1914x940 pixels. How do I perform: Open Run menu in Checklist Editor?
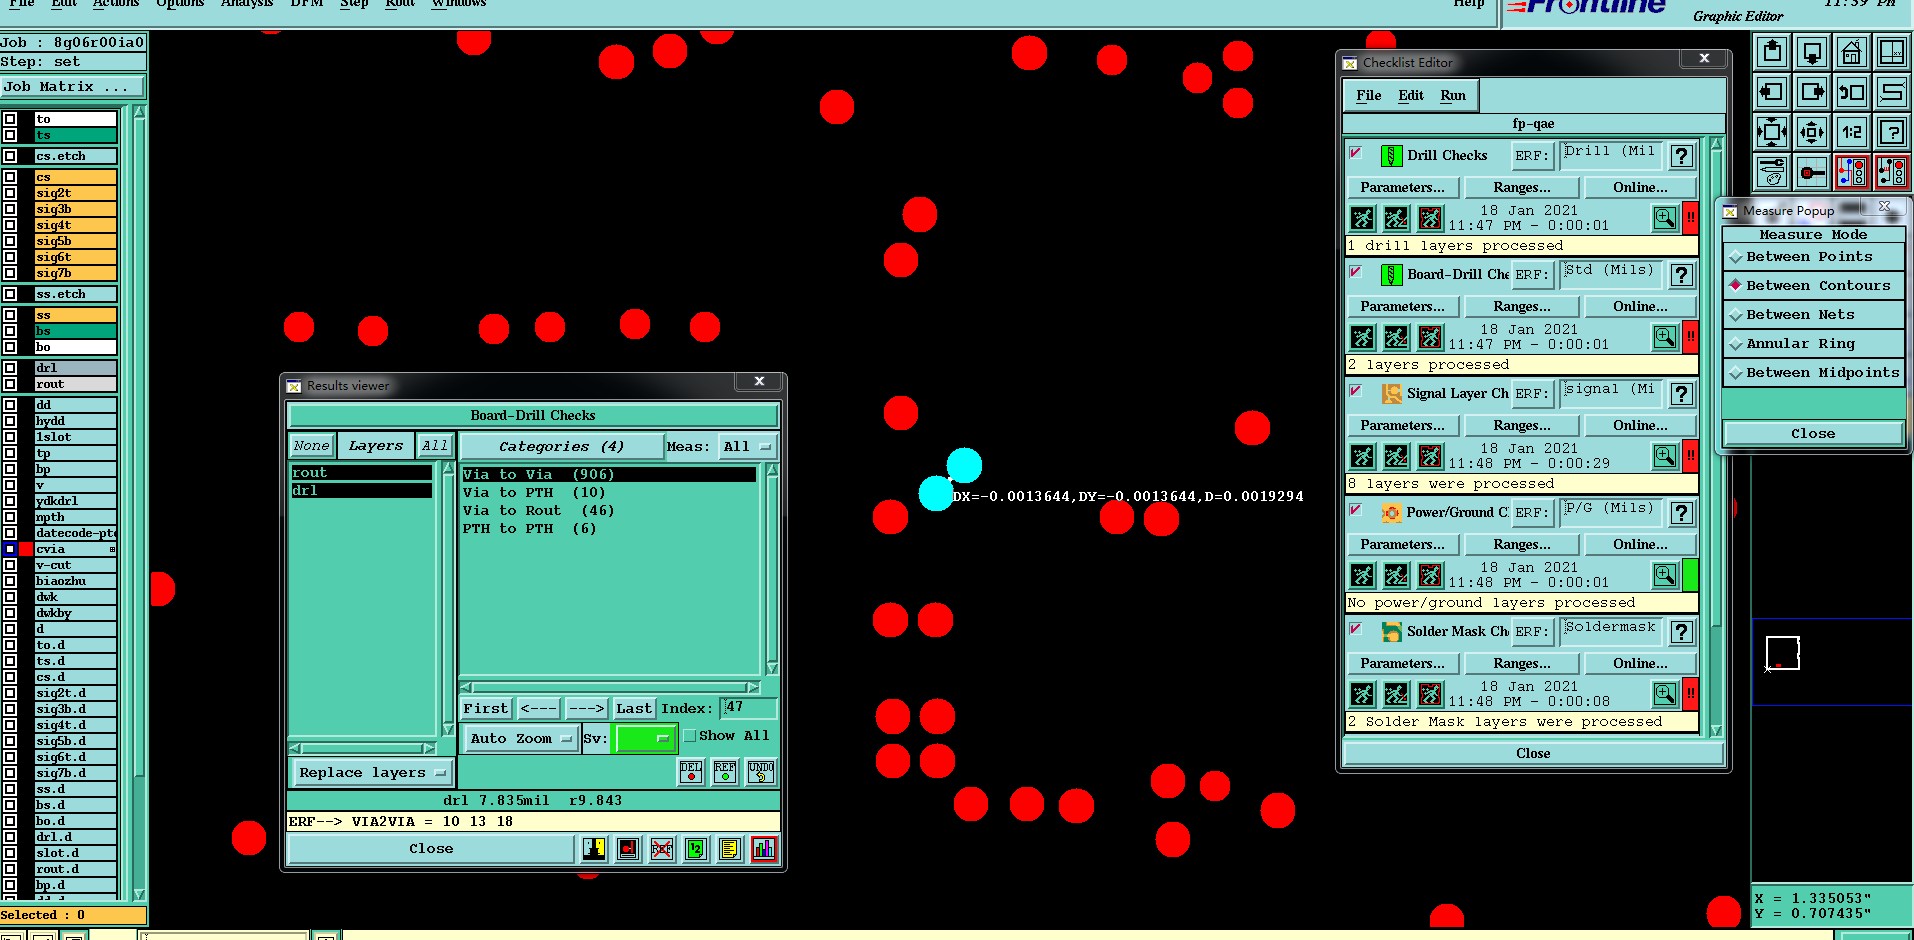tap(1453, 96)
